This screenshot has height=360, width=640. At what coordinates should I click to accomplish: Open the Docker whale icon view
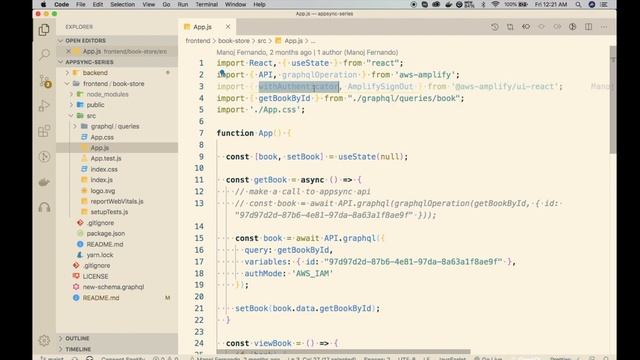click(x=44, y=182)
